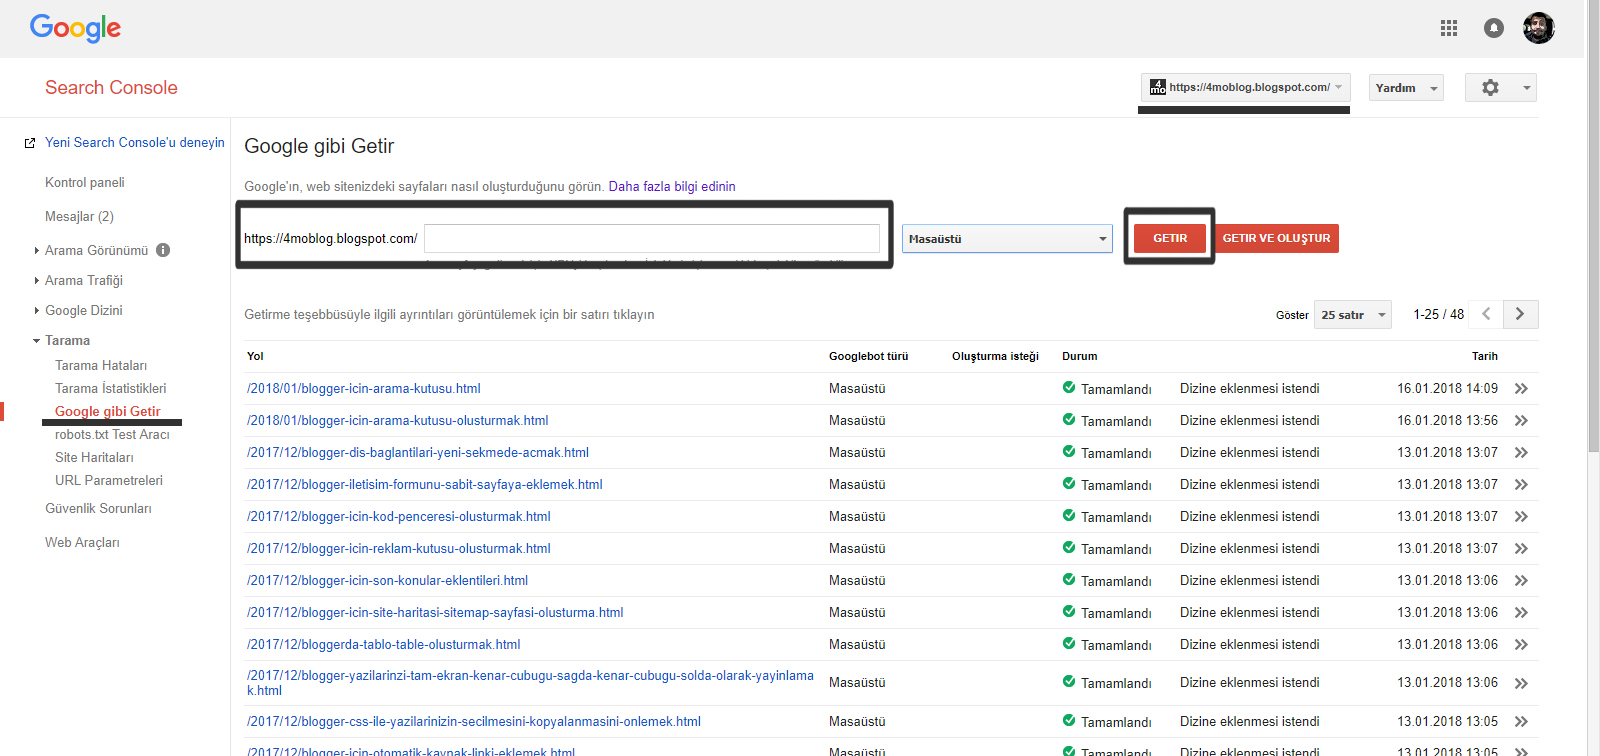Open details arrow for son-konular-eklentileri row
Viewport: 1600px width, 756px height.
coord(1521,581)
